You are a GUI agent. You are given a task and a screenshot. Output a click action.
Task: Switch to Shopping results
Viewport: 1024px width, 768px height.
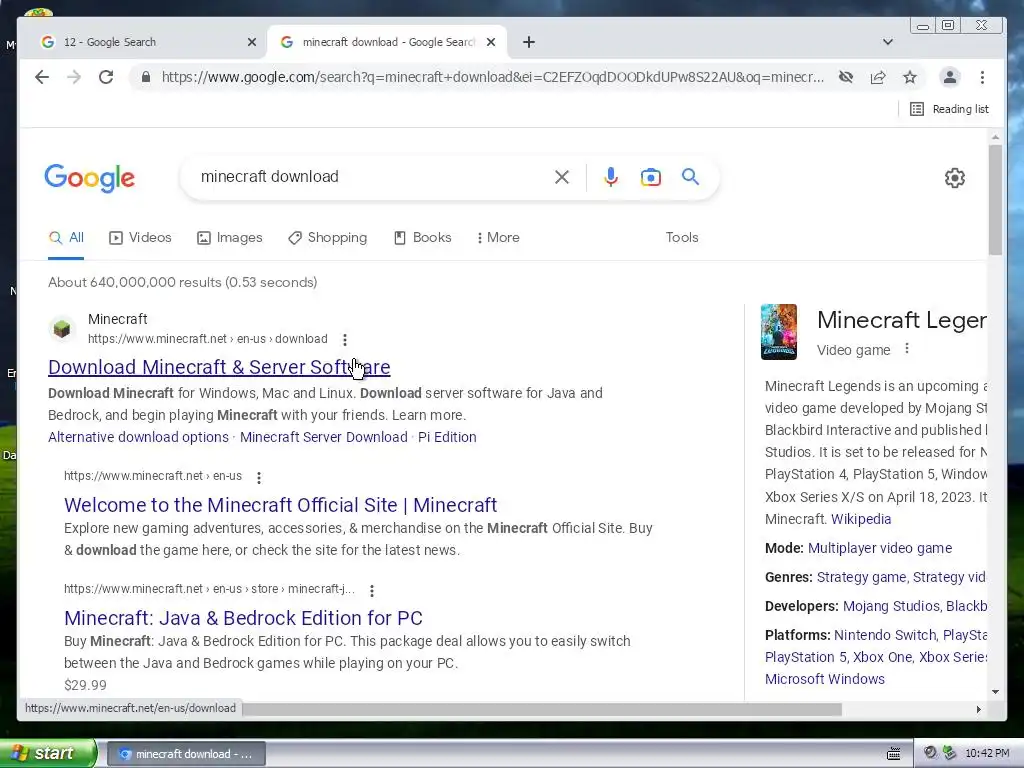[x=327, y=238]
